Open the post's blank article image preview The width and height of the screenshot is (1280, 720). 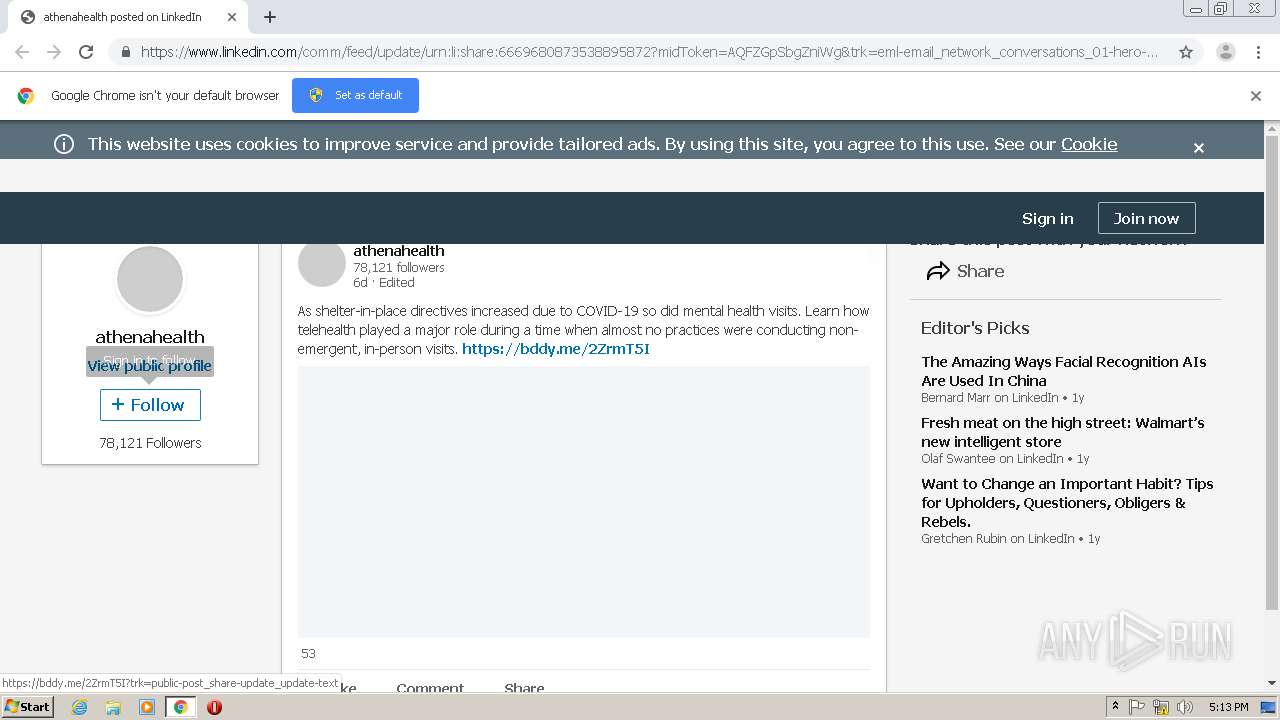584,502
